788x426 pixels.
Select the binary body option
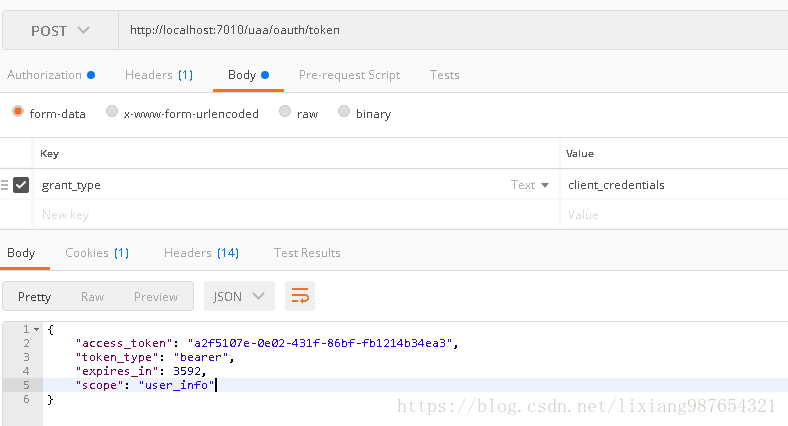(344, 111)
